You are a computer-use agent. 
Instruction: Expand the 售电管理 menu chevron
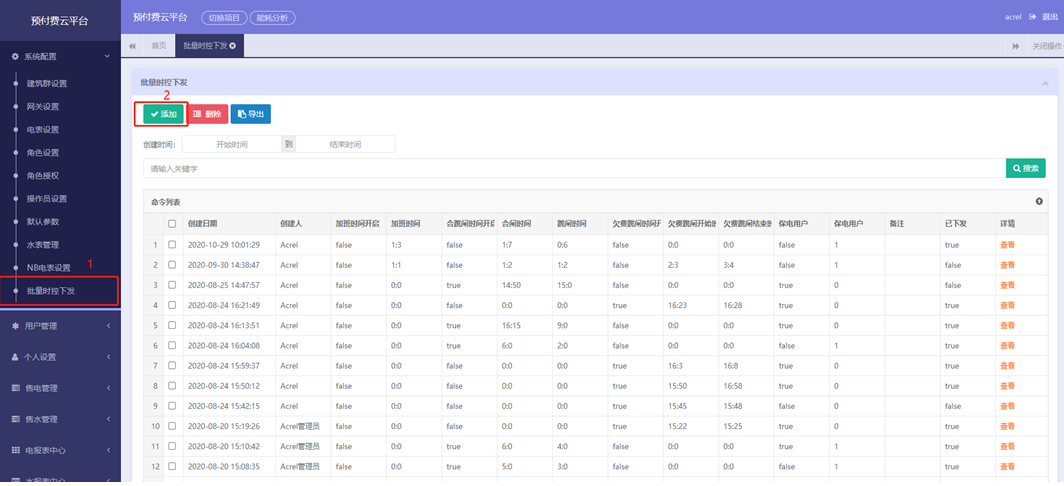click(x=109, y=388)
